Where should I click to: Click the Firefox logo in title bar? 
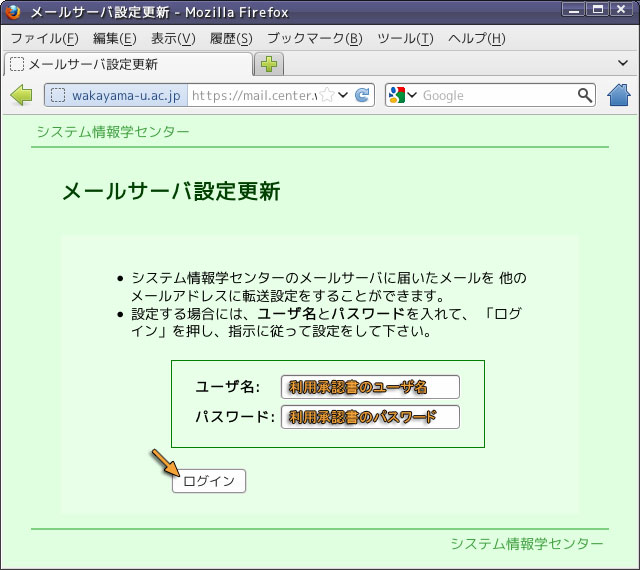[x=13, y=12]
